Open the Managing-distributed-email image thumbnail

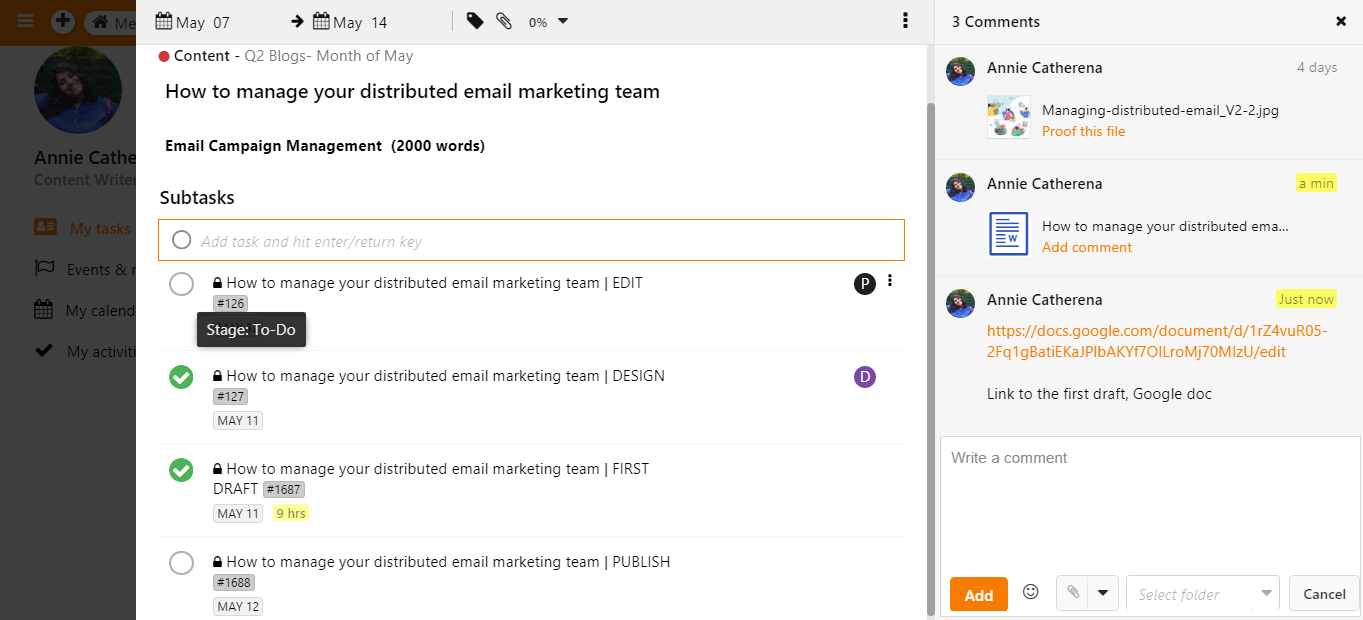tap(1008, 117)
